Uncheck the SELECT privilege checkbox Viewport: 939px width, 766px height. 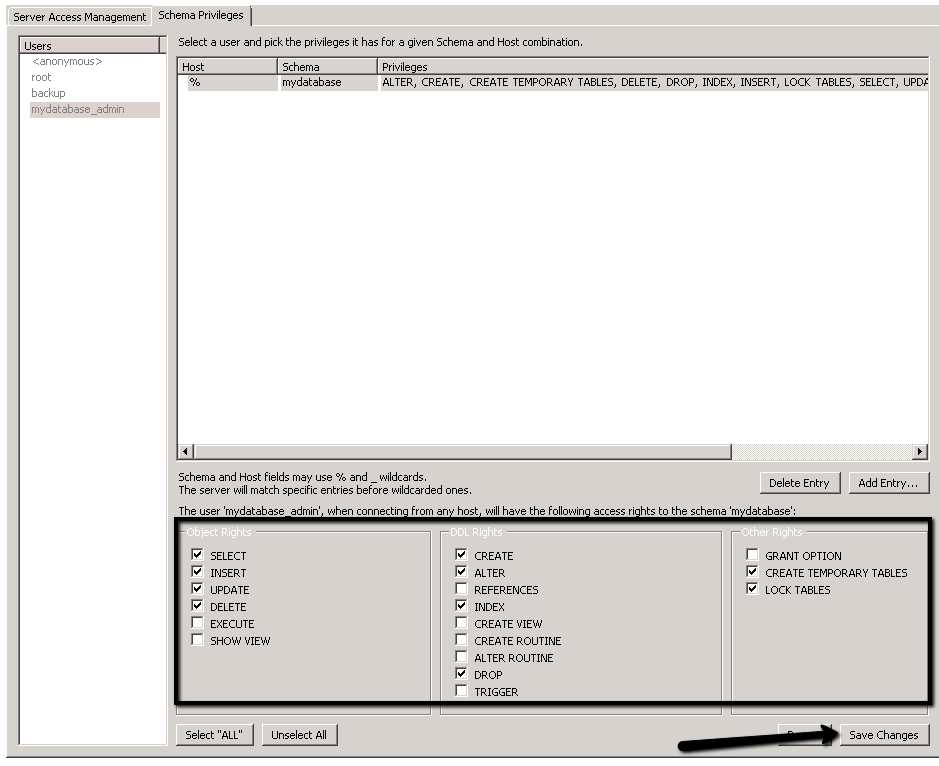(x=197, y=555)
